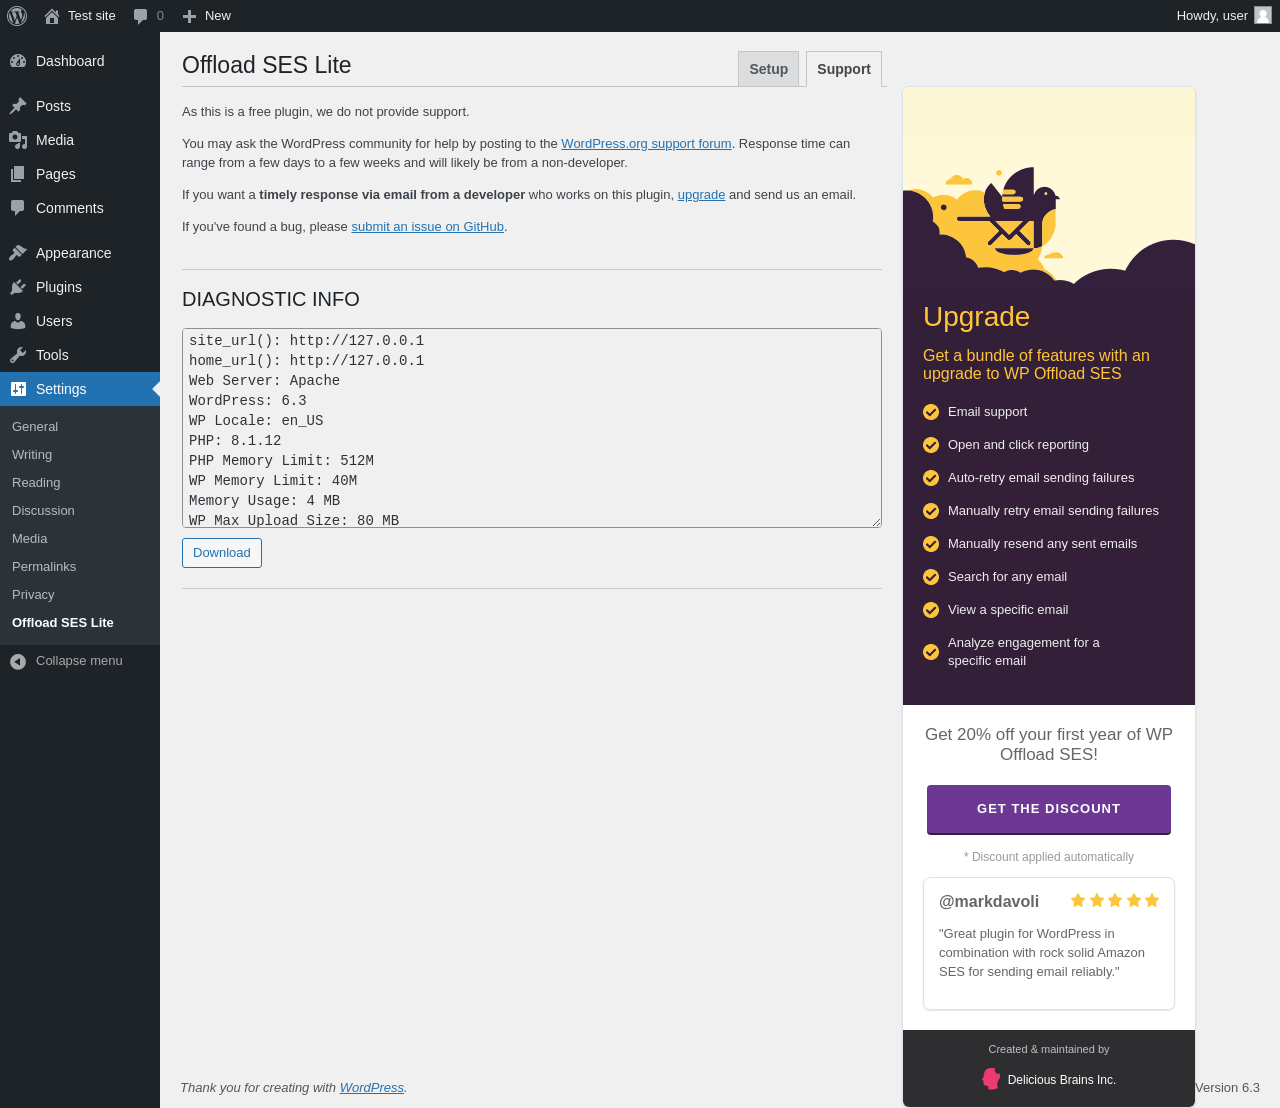Click the Collapse menu arrow icon

[x=18, y=661]
